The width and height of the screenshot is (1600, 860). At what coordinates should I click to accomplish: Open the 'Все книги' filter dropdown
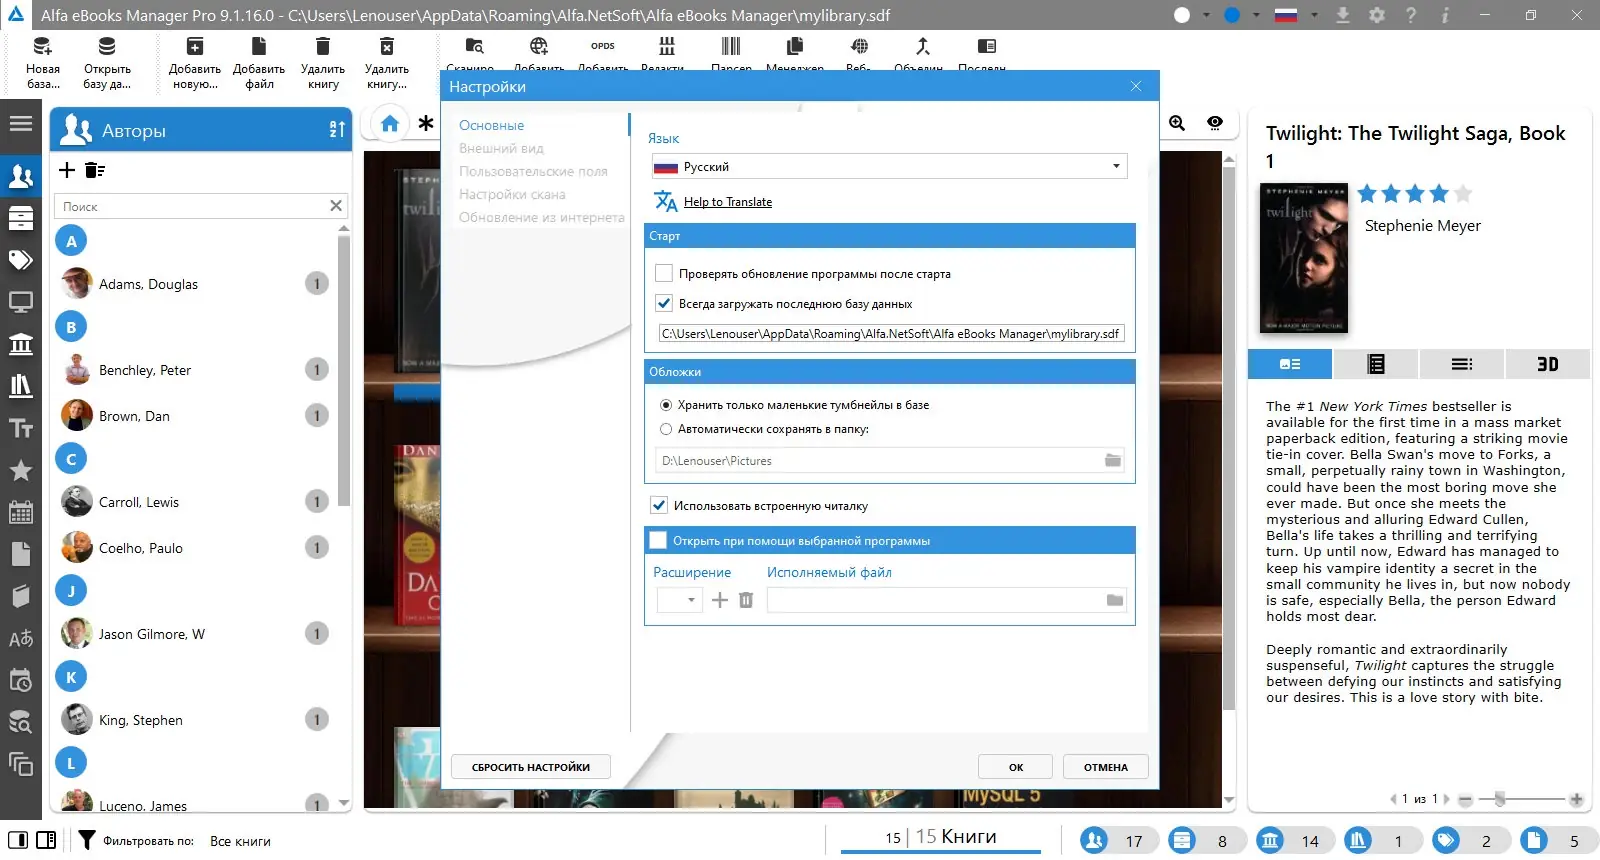pyautogui.click(x=240, y=841)
